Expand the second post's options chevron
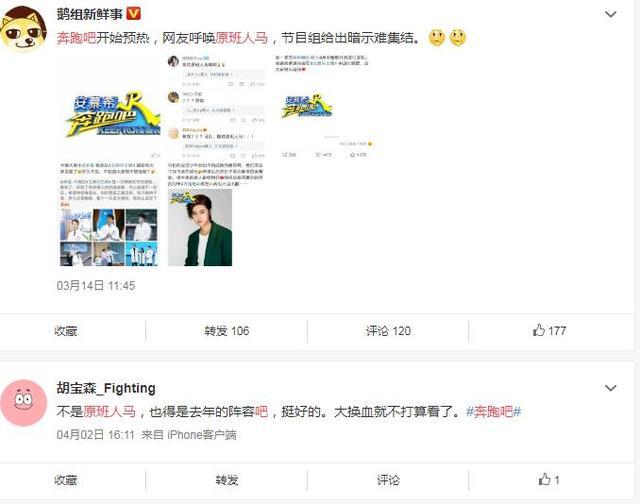 [x=610, y=388]
